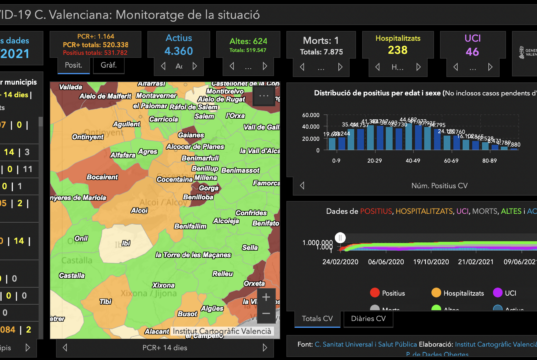Viewport: 537px width, 360px height.
Task: Go to next panel in Actius card
Action: (195, 66)
